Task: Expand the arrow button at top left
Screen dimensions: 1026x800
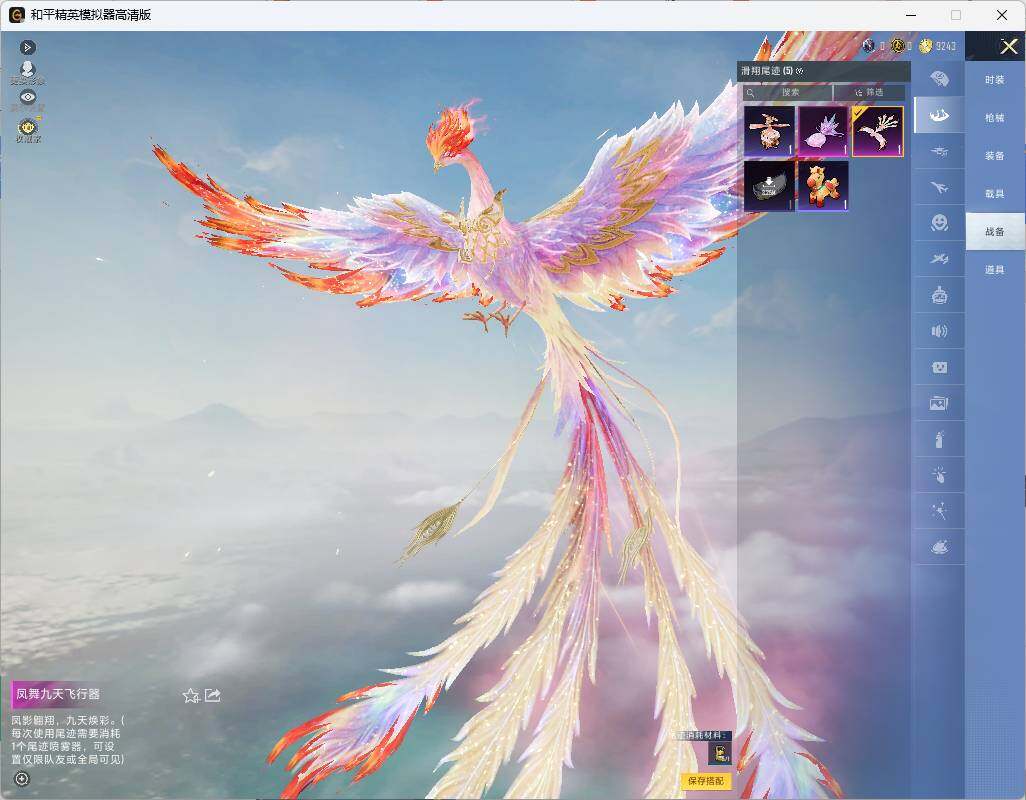Action: click(x=27, y=47)
